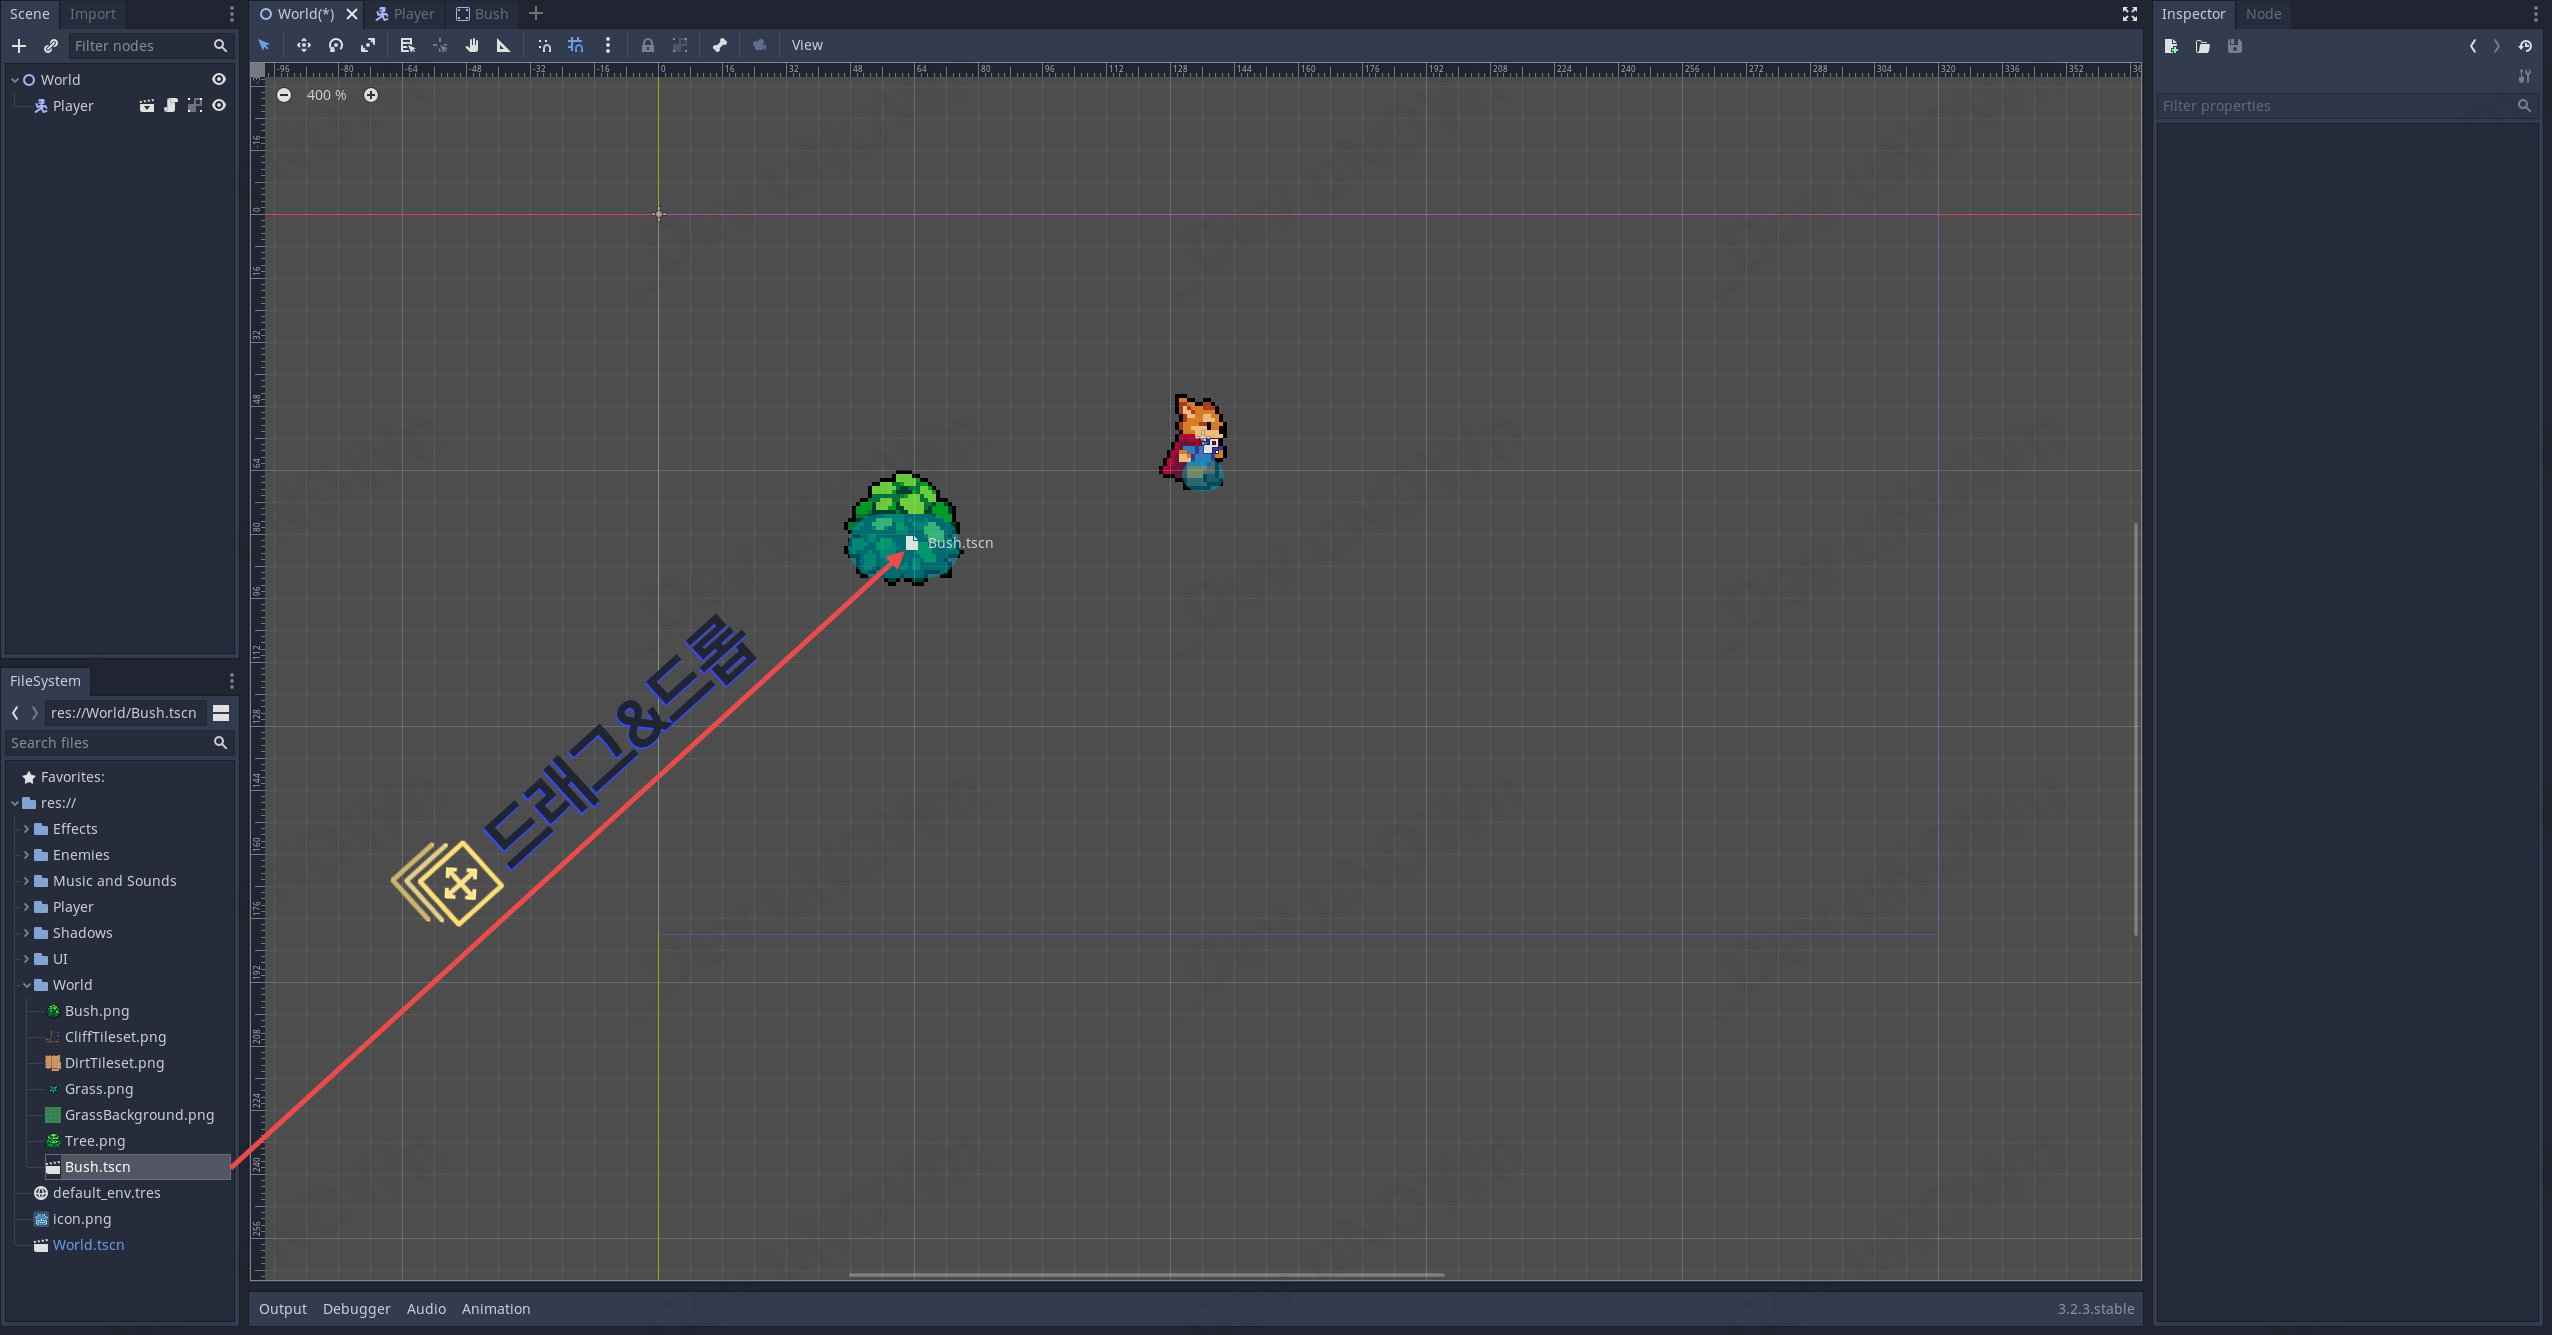The height and width of the screenshot is (1335, 2552).
Task: Expand the Music and Sounds folder
Action: pyautogui.click(x=27, y=881)
